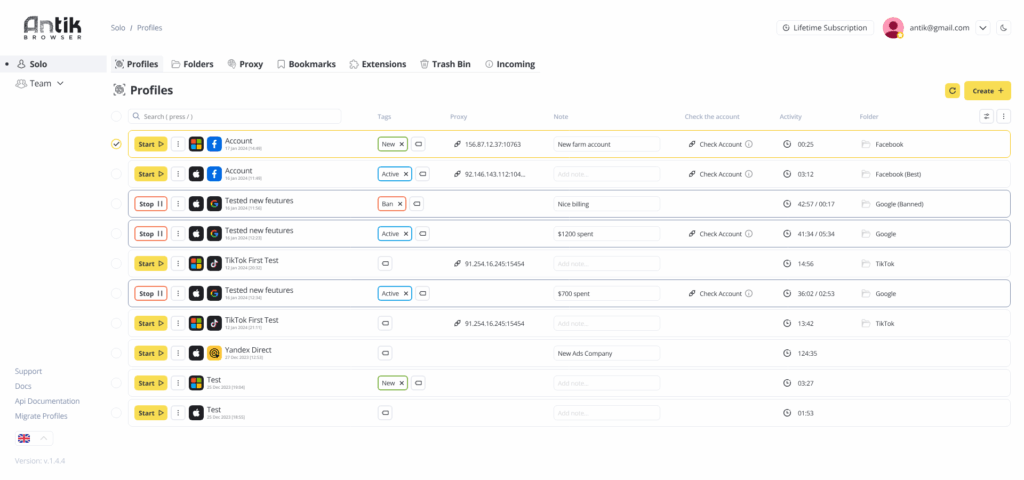
Task: Toggle the select-all profiles checkbox
Action: coord(116,116)
